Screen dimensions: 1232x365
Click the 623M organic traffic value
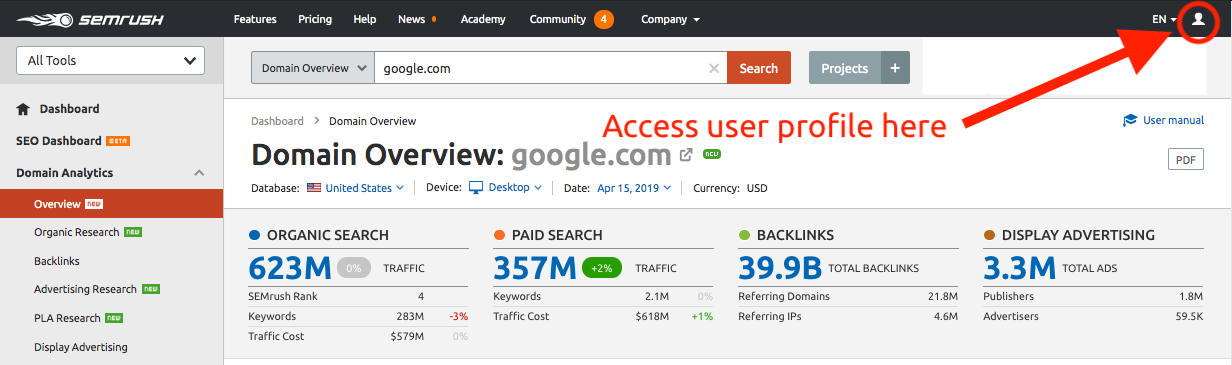(x=290, y=268)
